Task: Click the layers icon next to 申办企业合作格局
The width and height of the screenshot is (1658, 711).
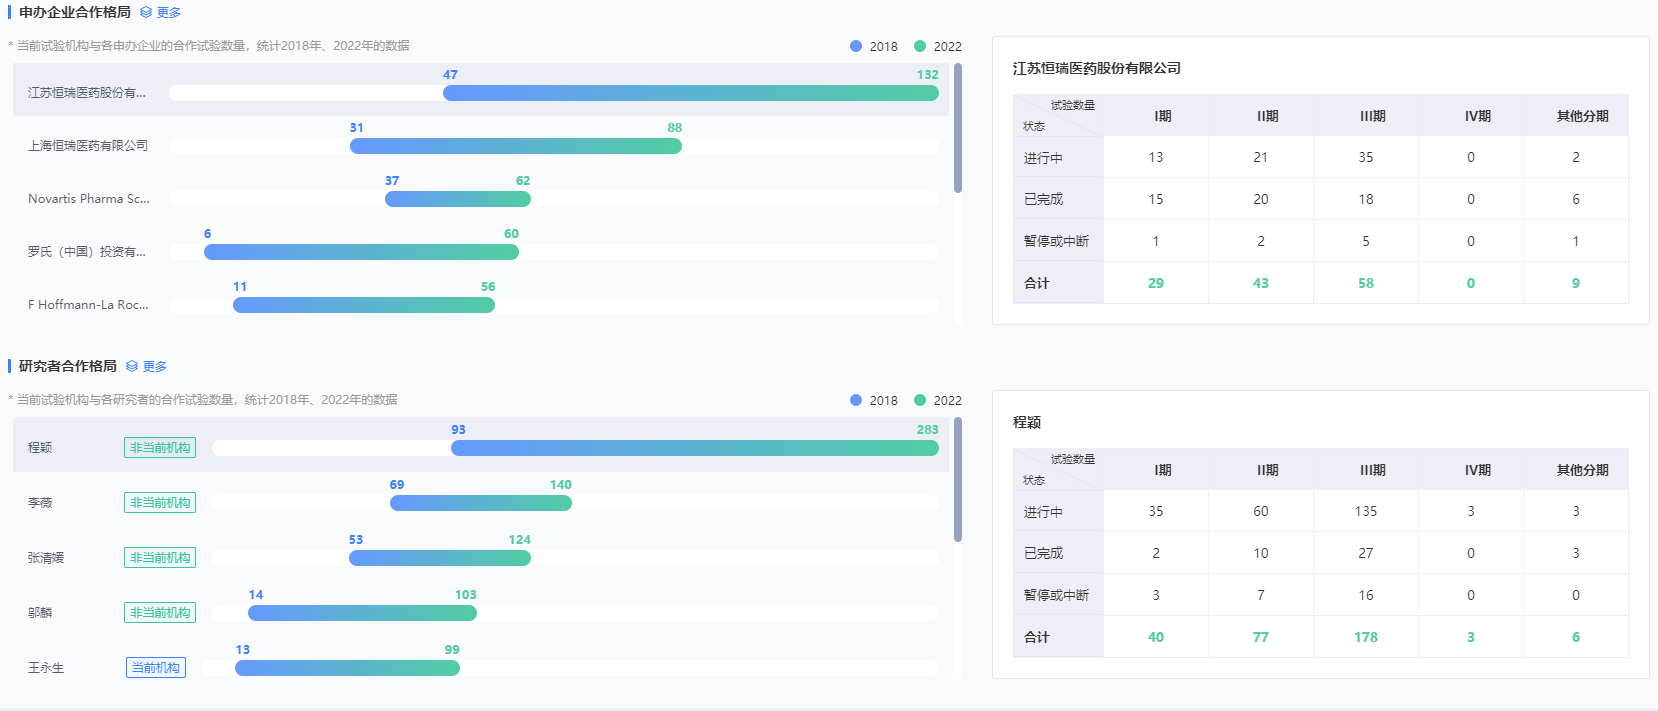Action: tap(146, 13)
